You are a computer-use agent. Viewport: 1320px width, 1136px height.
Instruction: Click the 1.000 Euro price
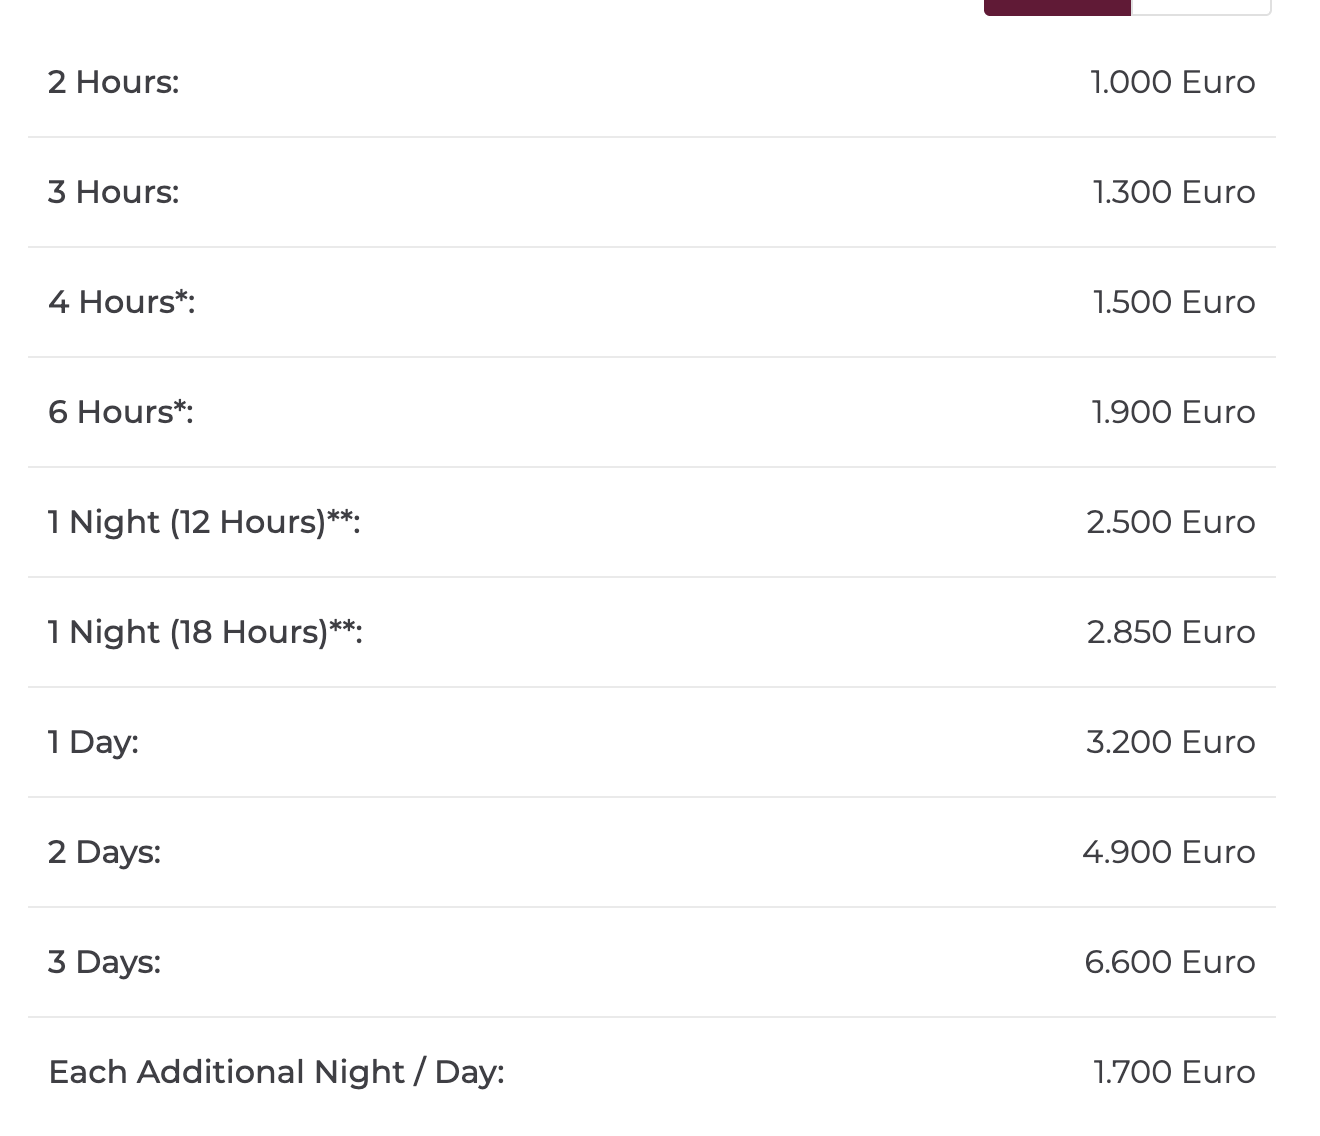click(1172, 82)
